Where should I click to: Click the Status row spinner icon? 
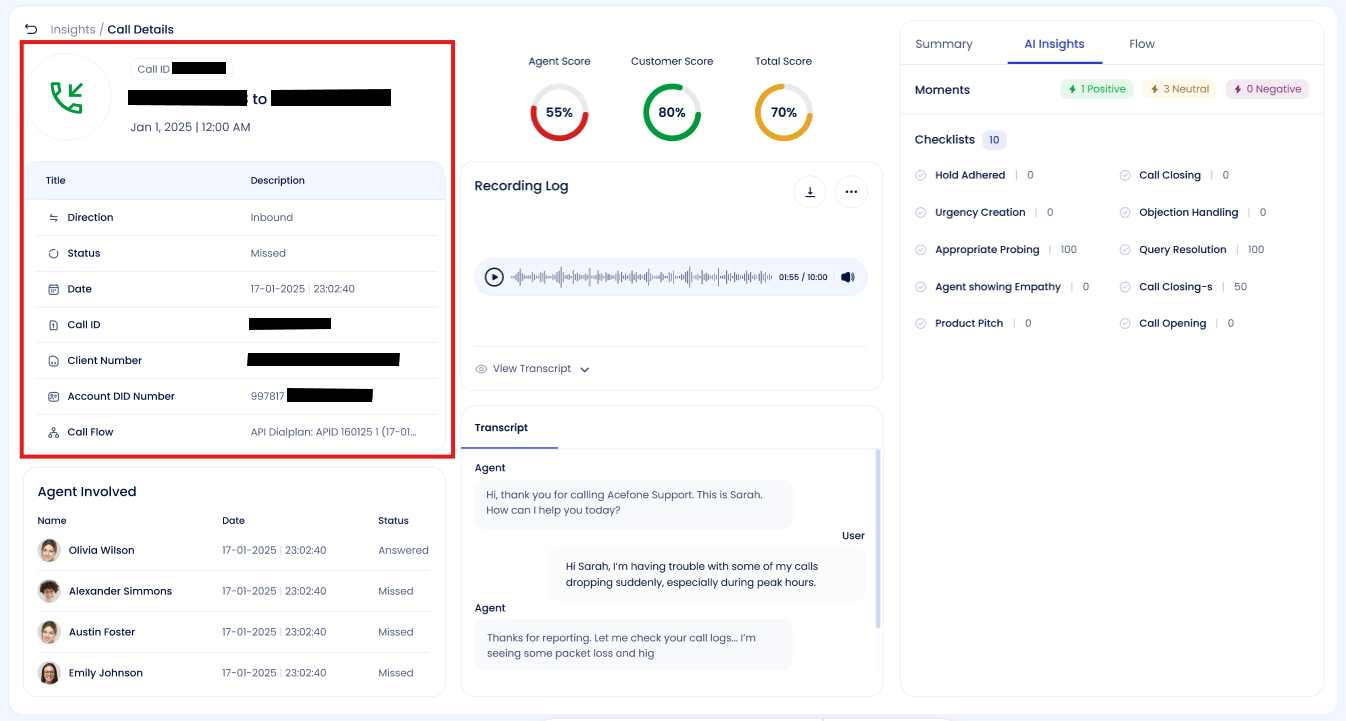(54, 253)
